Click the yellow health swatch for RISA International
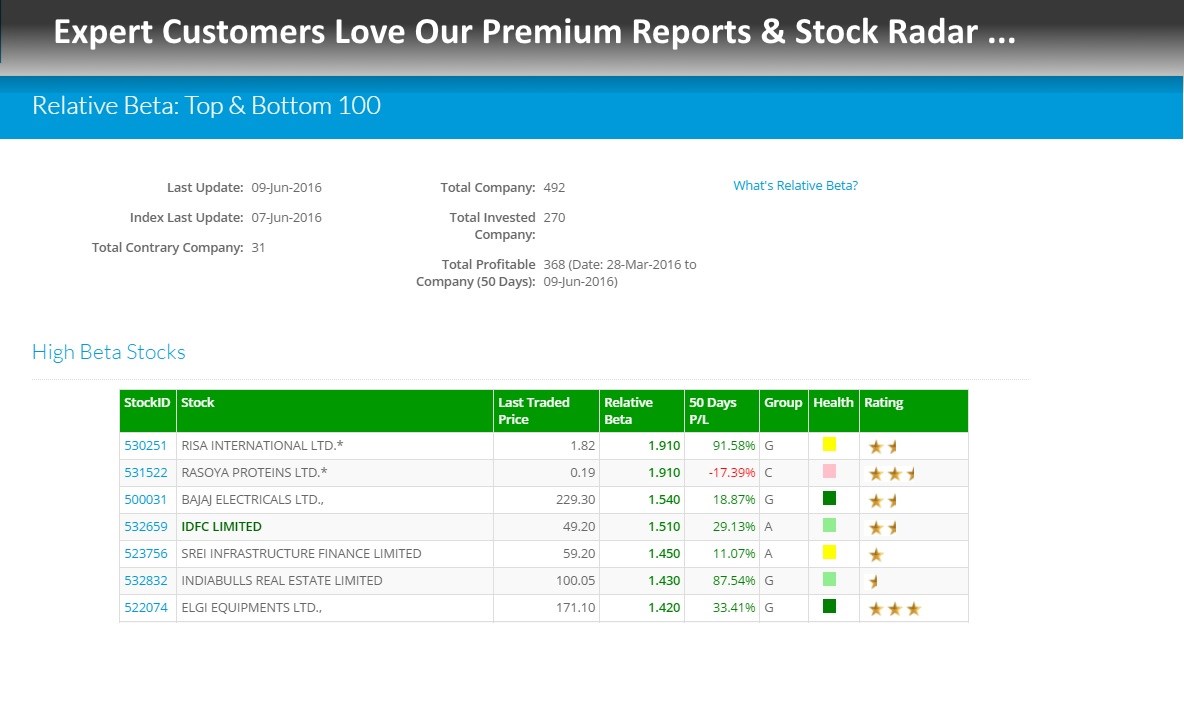 [829, 445]
